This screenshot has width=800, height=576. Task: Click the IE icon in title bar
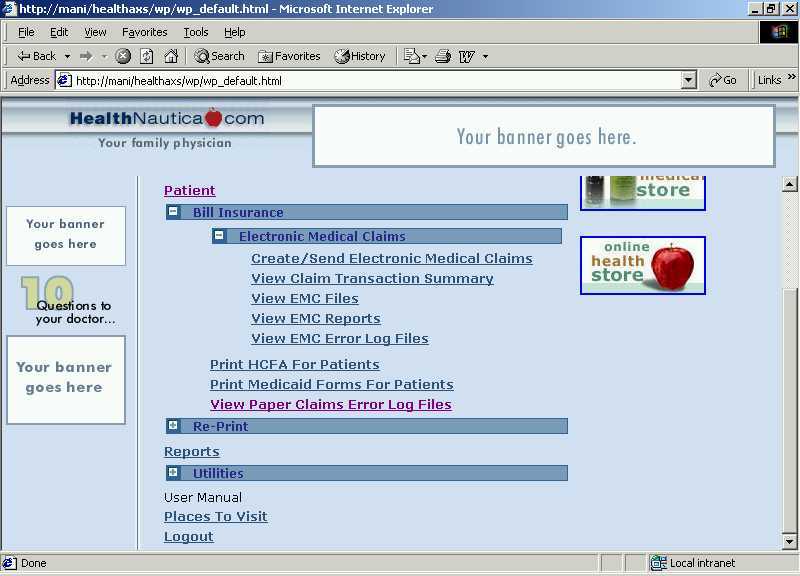(x=9, y=9)
